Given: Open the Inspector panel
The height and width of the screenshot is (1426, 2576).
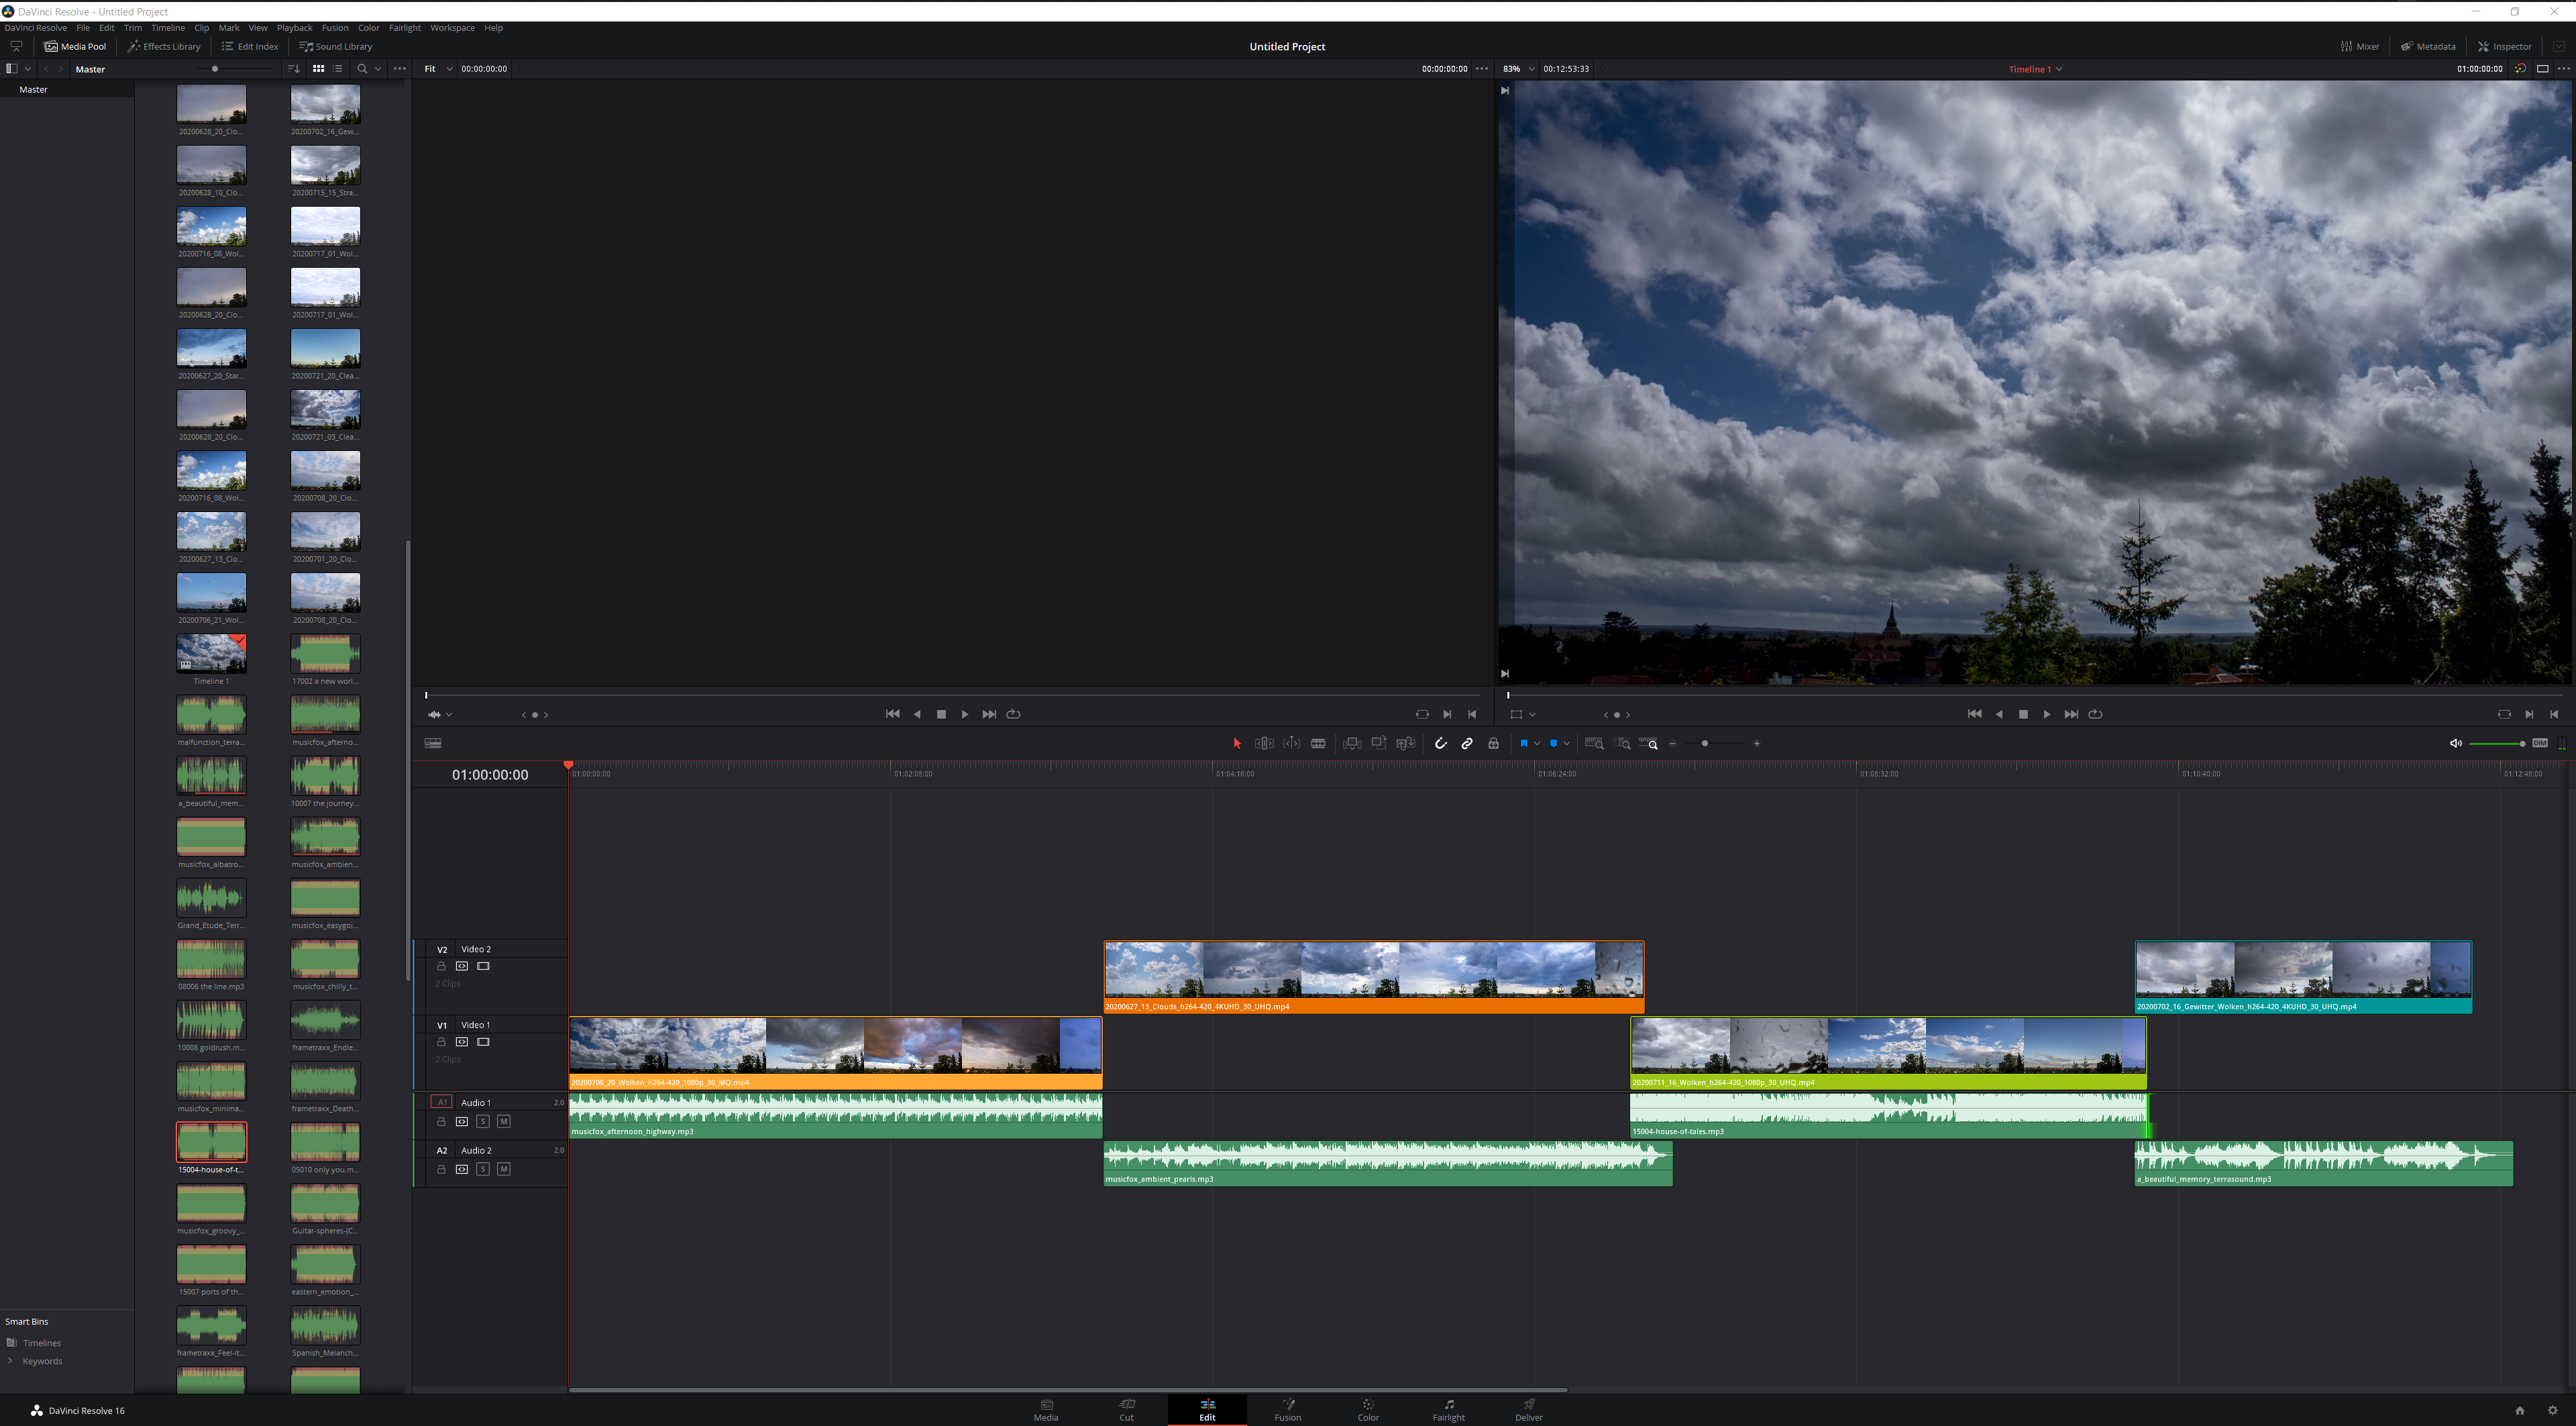Looking at the screenshot, I should coord(2505,46).
